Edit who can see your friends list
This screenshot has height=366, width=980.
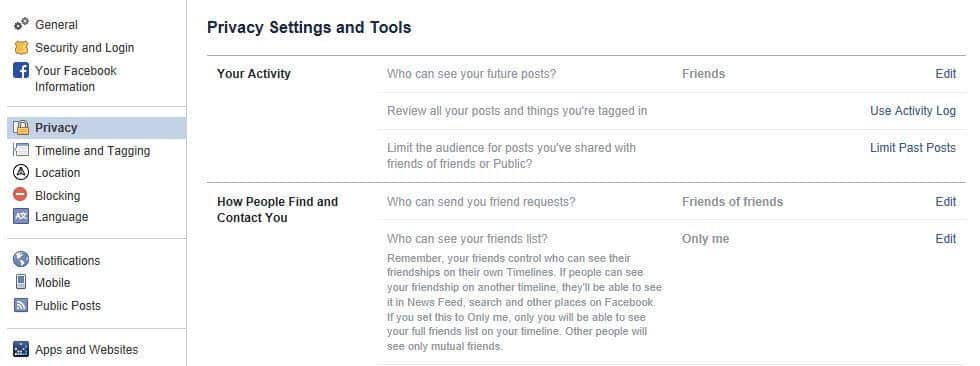[x=946, y=239]
